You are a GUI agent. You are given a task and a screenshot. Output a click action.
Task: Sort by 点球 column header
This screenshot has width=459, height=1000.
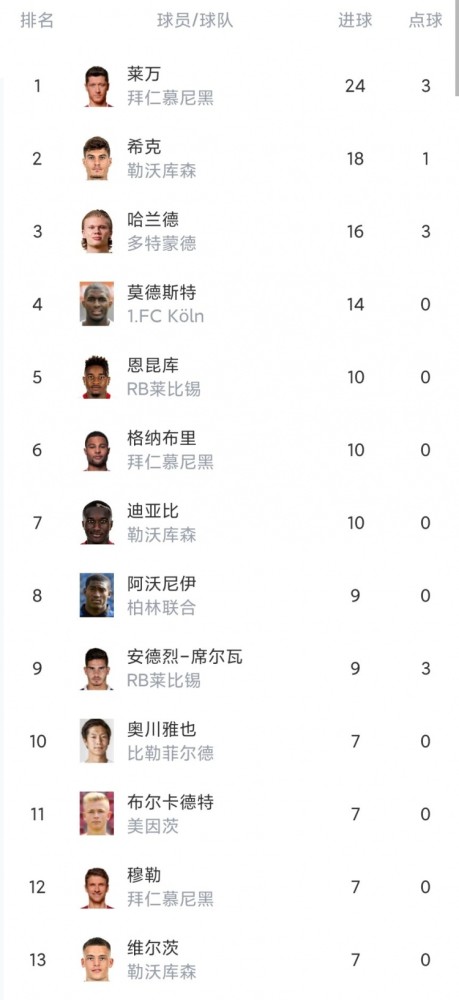[x=425, y=20]
